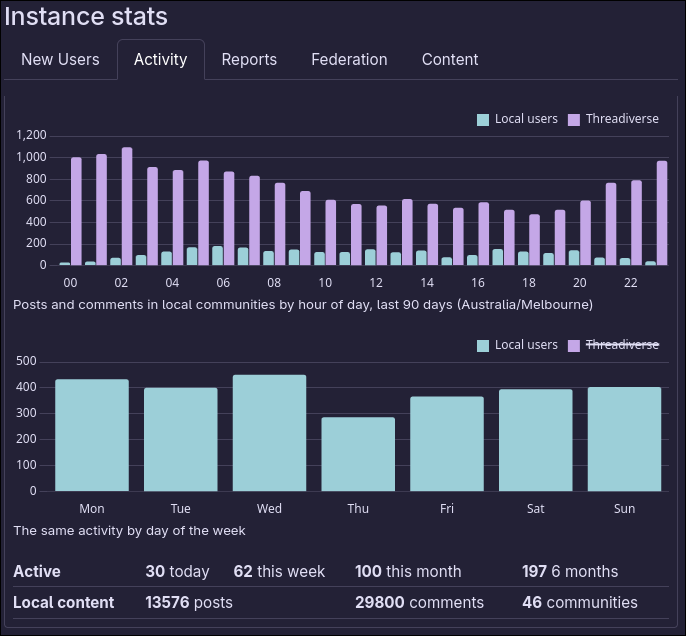Click purple Threadiverse bar at hour 00
686x636 pixels.
76,211
